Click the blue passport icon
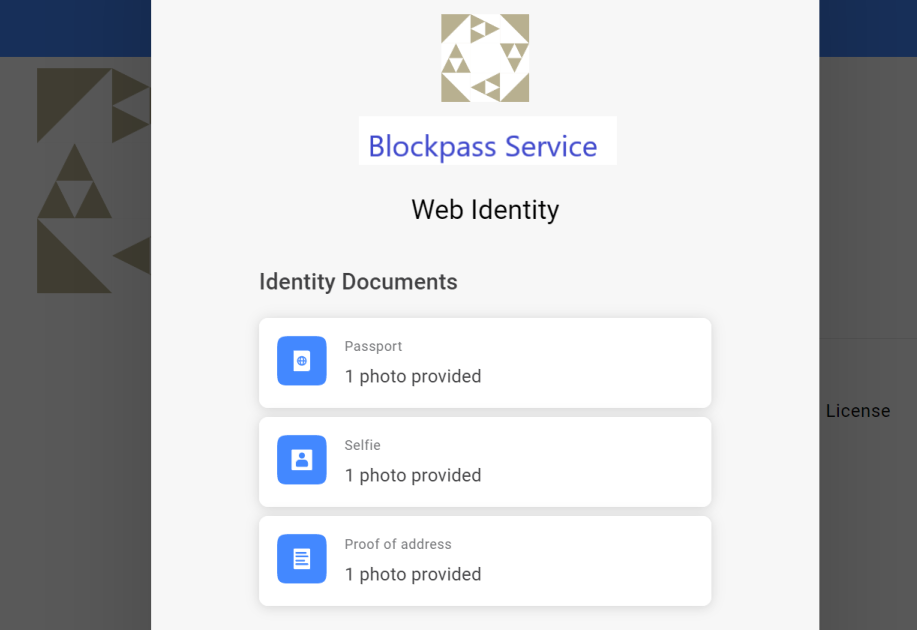The width and height of the screenshot is (917, 630). click(302, 361)
